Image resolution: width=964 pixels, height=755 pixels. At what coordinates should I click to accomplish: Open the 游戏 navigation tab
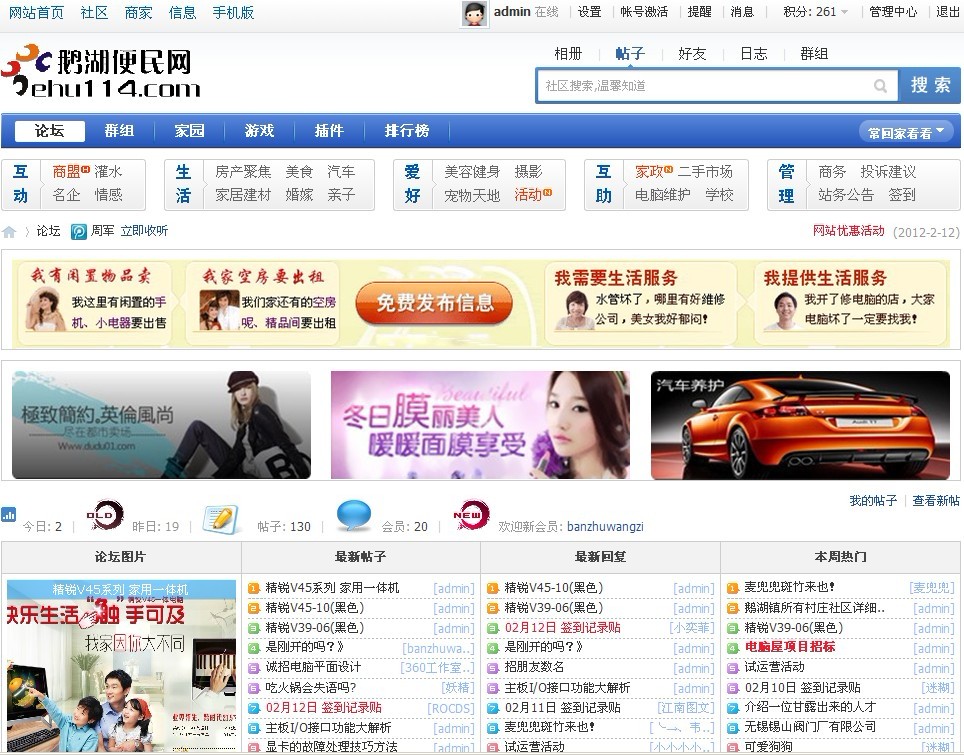tap(259, 130)
